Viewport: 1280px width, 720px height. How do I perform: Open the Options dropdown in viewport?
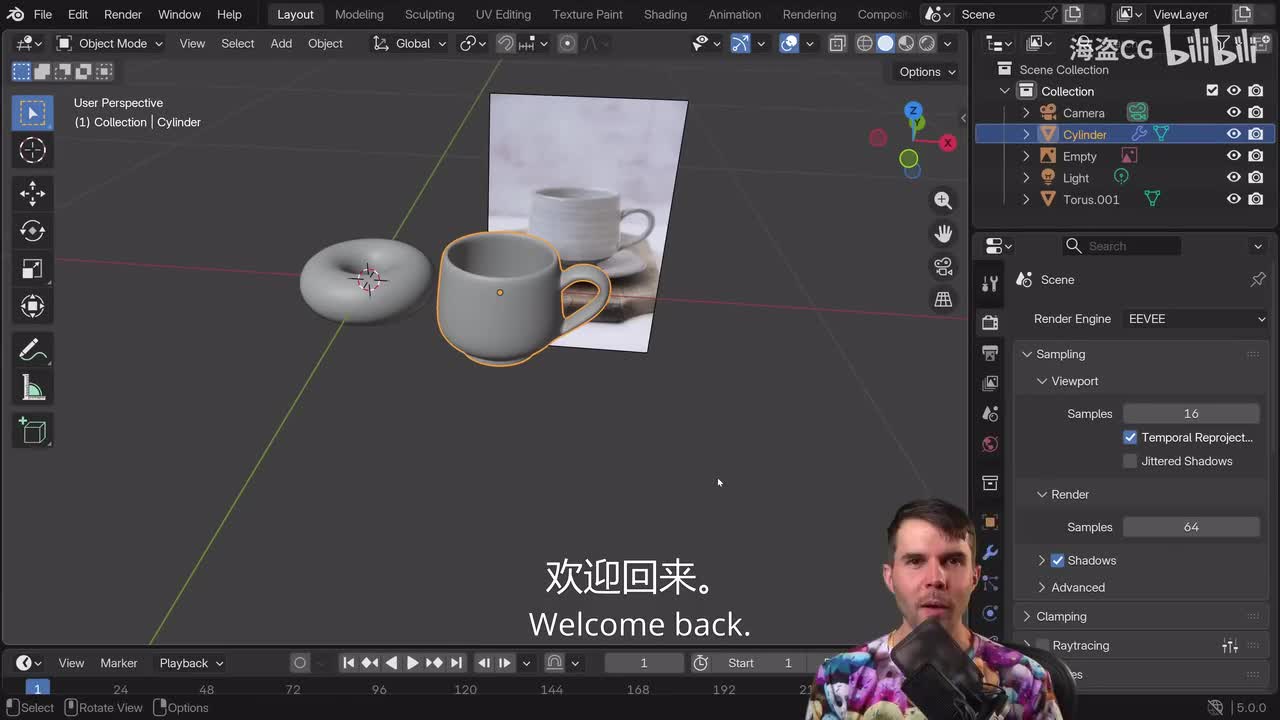[927, 71]
